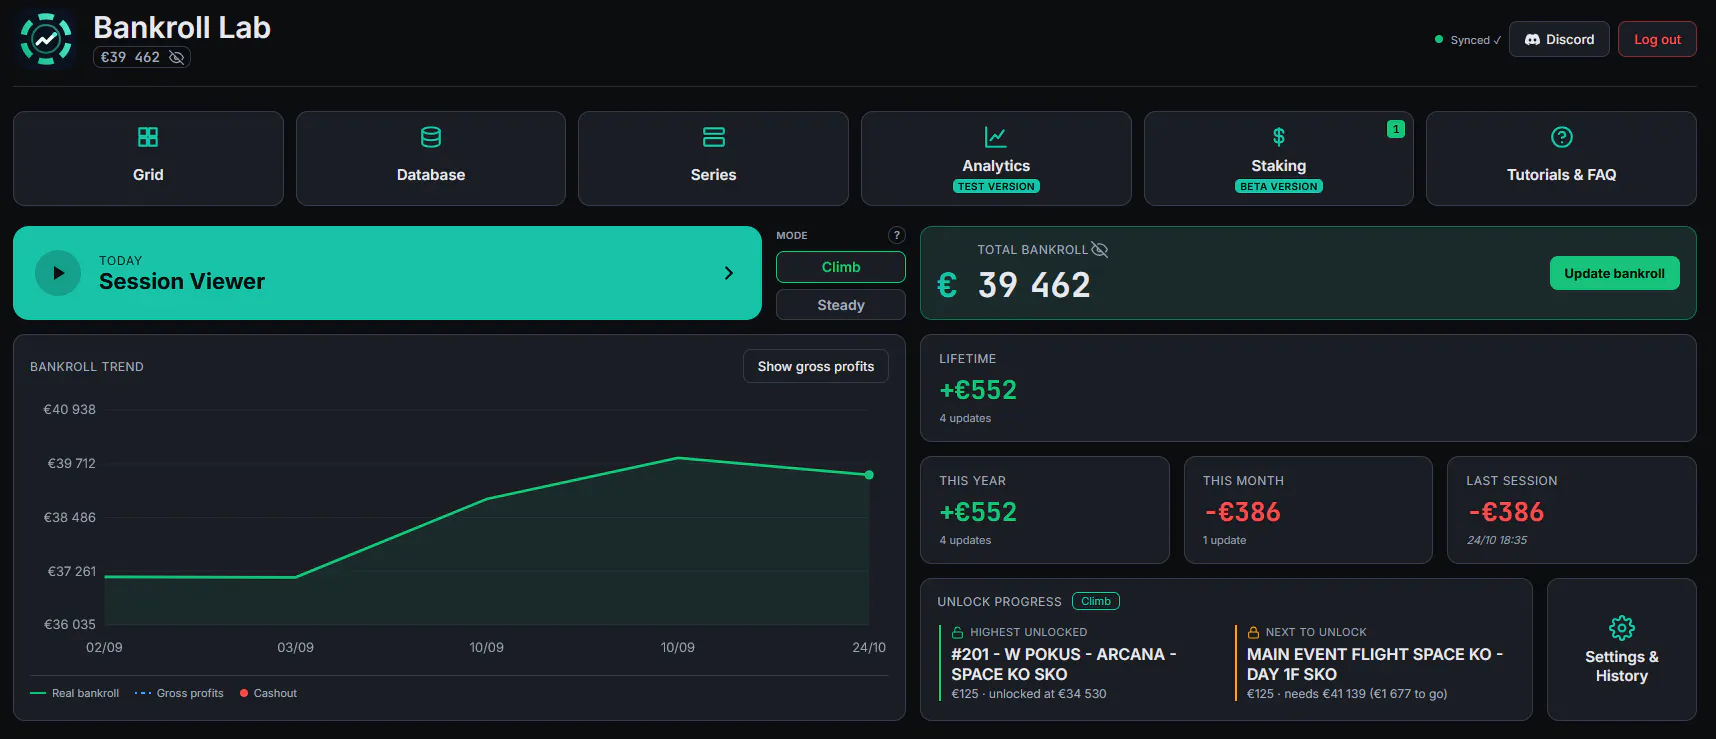Click the Staking notification badge
The width and height of the screenshot is (1716, 739).
1396,129
